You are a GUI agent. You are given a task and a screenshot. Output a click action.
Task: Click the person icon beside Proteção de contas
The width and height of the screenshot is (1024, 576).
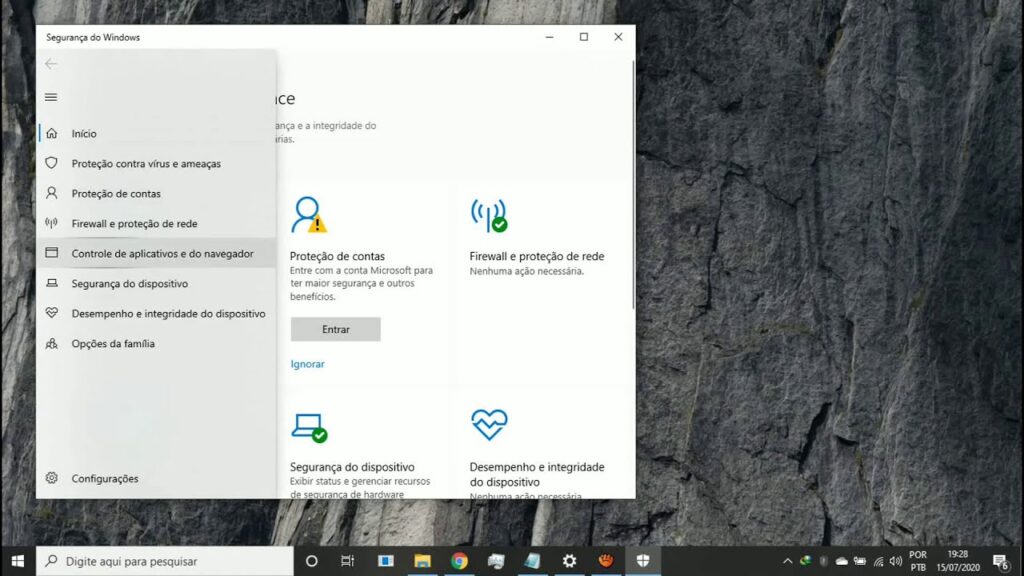pos(52,193)
